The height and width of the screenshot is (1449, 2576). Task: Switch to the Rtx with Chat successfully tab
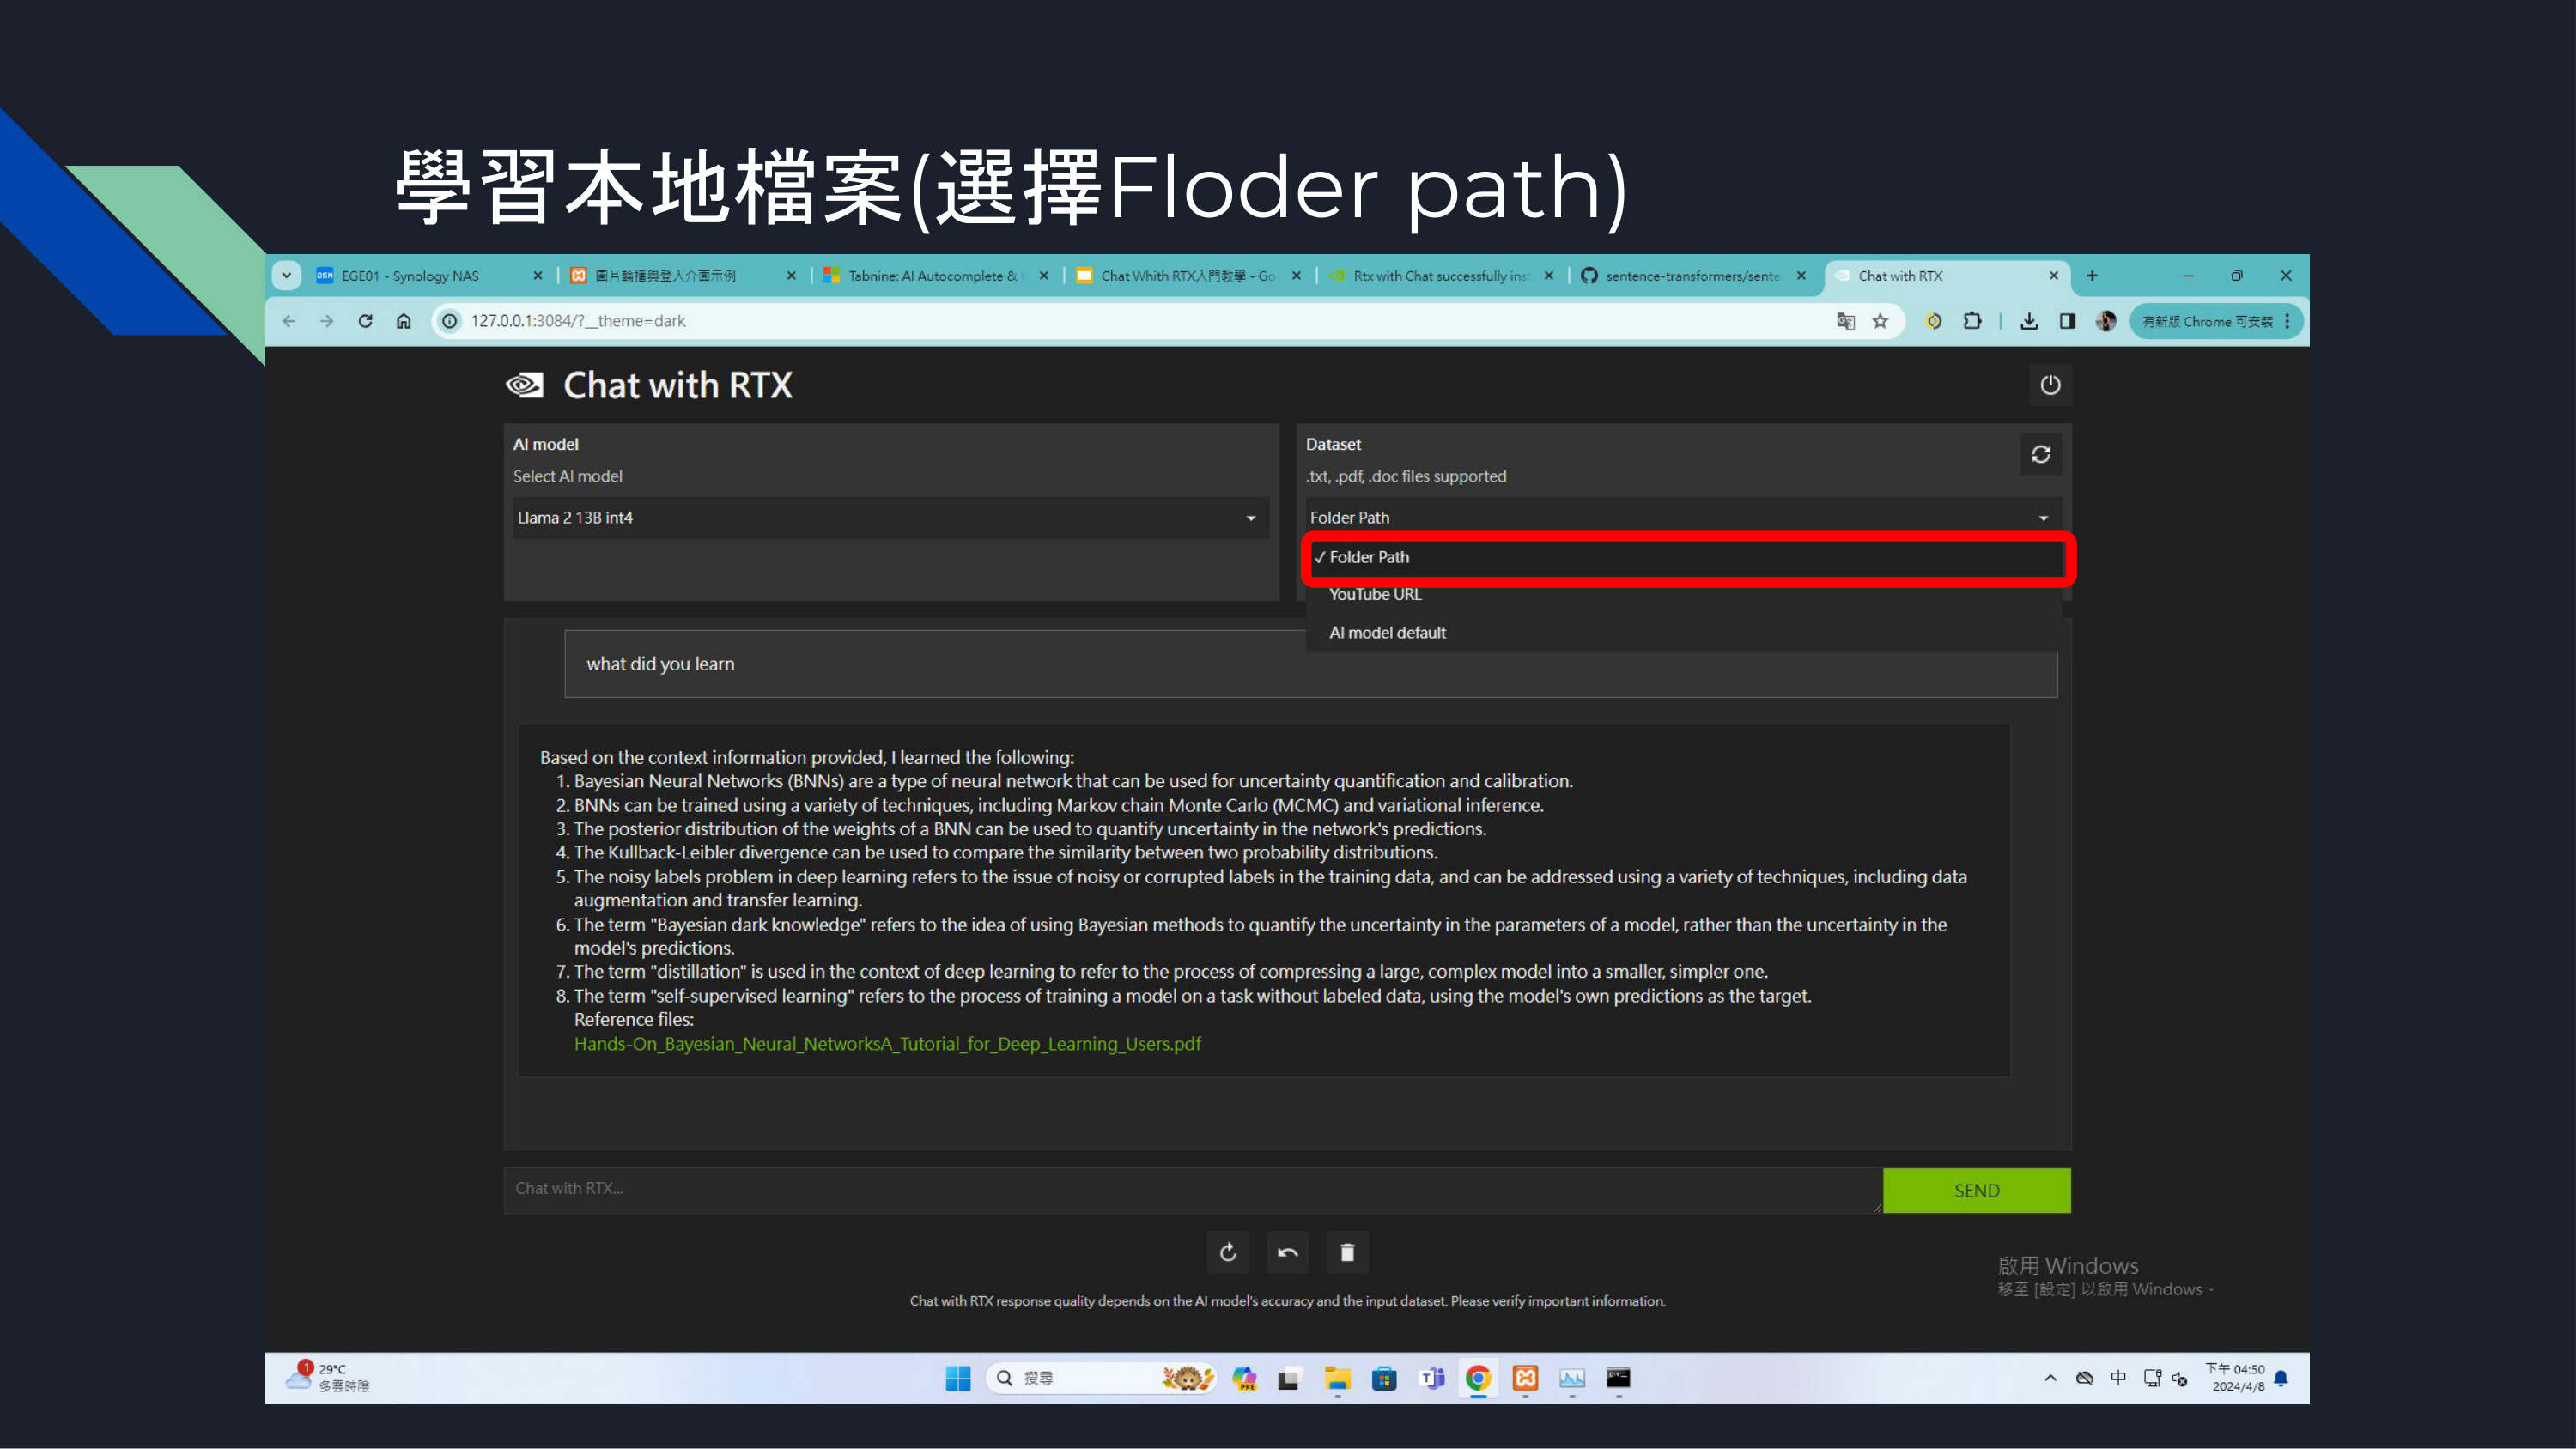[1440, 276]
